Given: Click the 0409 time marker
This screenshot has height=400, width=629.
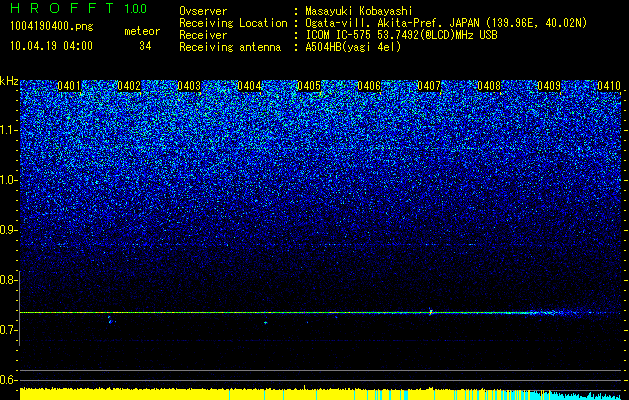Looking at the screenshot, I should pyautogui.click(x=549, y=86).
